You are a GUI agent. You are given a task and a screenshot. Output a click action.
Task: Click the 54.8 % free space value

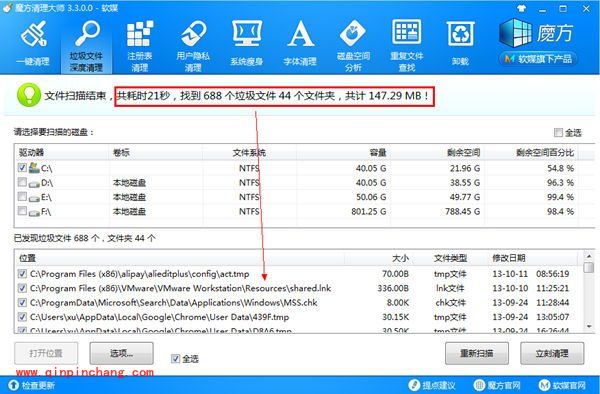560,168
